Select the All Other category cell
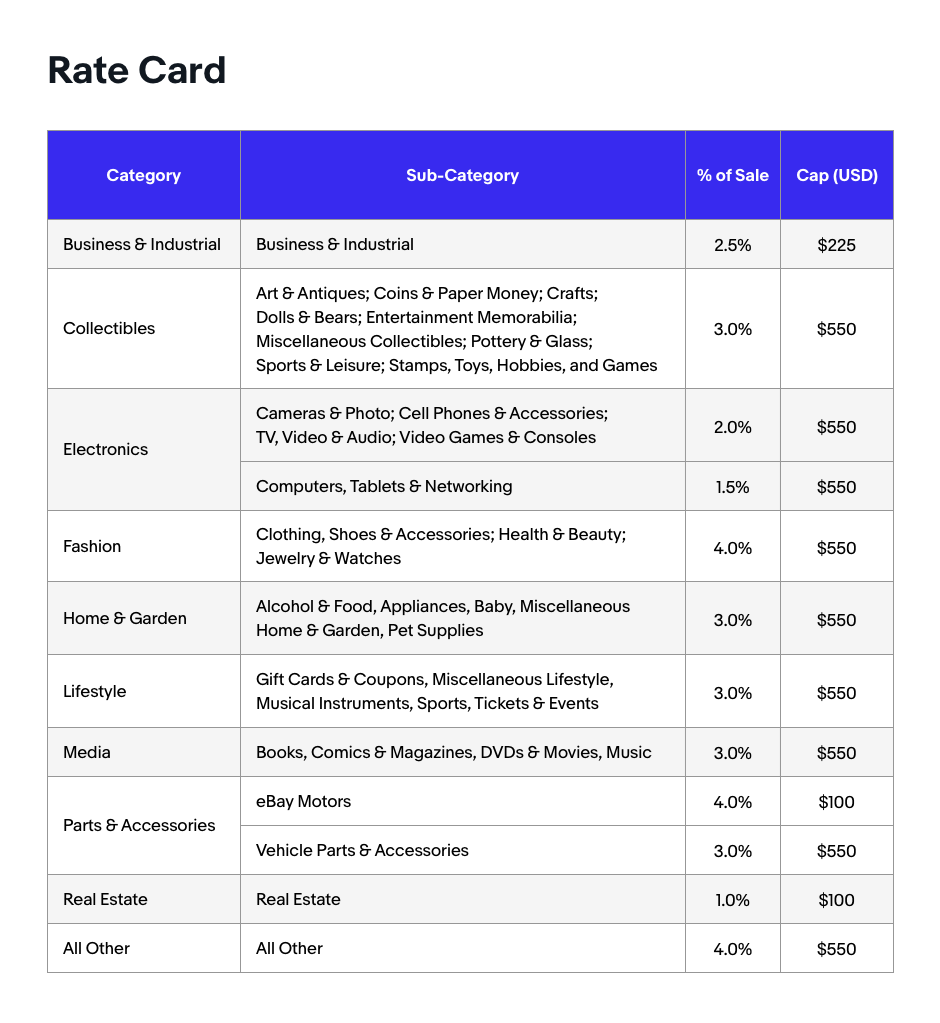Image resolution: width=940 pixels, height=1023 pixels. tap(97, 948)
